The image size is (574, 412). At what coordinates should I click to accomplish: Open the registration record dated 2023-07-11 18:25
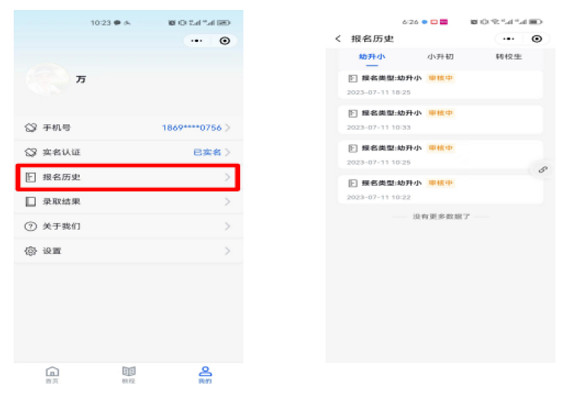coord(440,85)
